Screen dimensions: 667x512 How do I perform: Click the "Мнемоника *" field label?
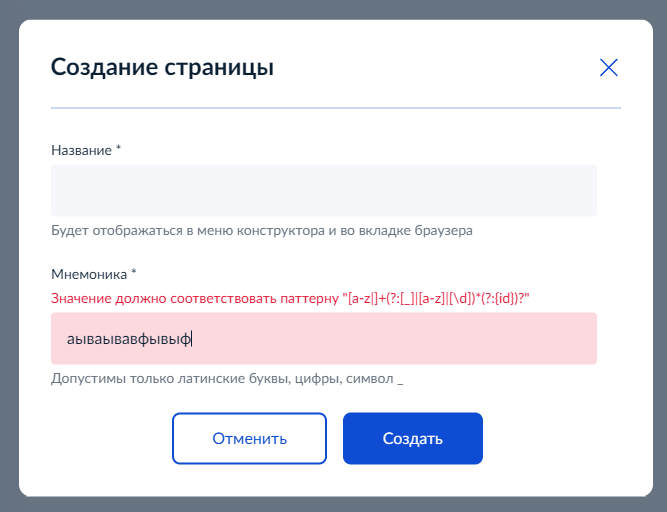(94, 274)
